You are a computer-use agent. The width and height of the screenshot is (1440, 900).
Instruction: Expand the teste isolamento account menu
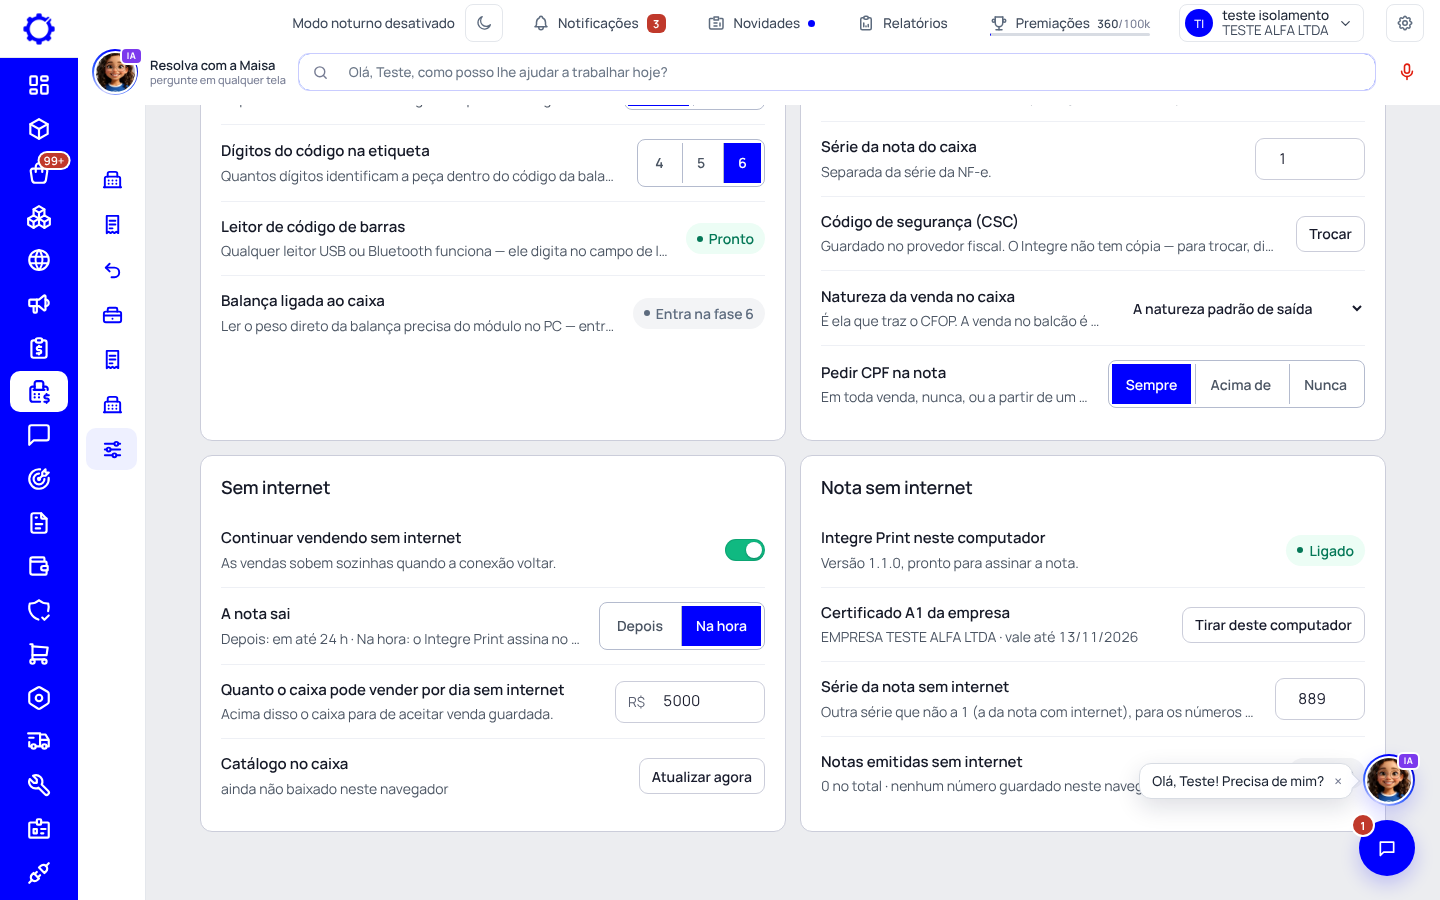[1271, 23]
